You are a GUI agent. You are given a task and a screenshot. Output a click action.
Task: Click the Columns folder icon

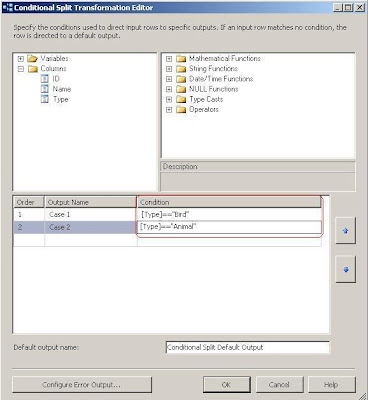[32, 69]
